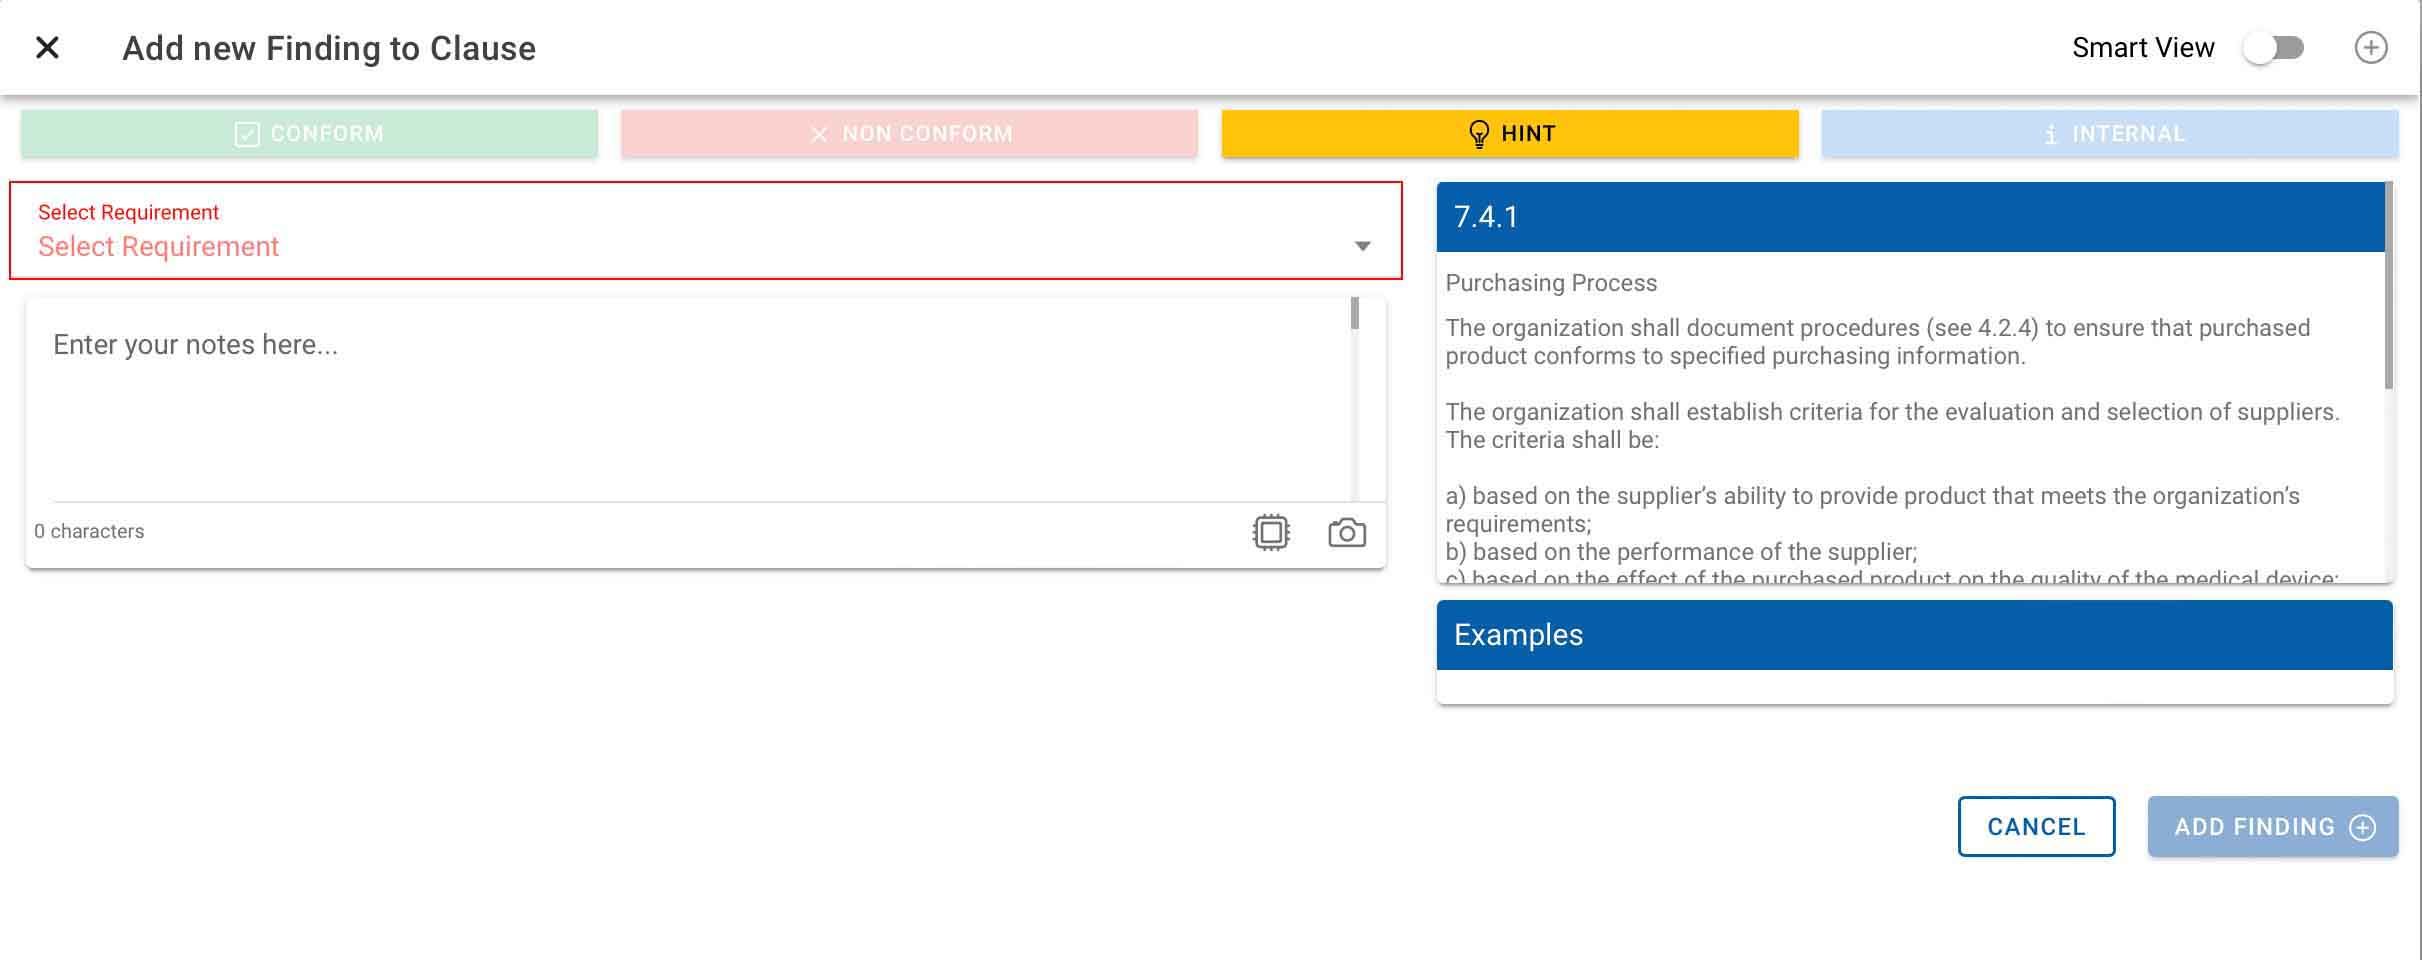Close the Add new Finding dialog
This screenshot has width=2422, height=960.
47,48
